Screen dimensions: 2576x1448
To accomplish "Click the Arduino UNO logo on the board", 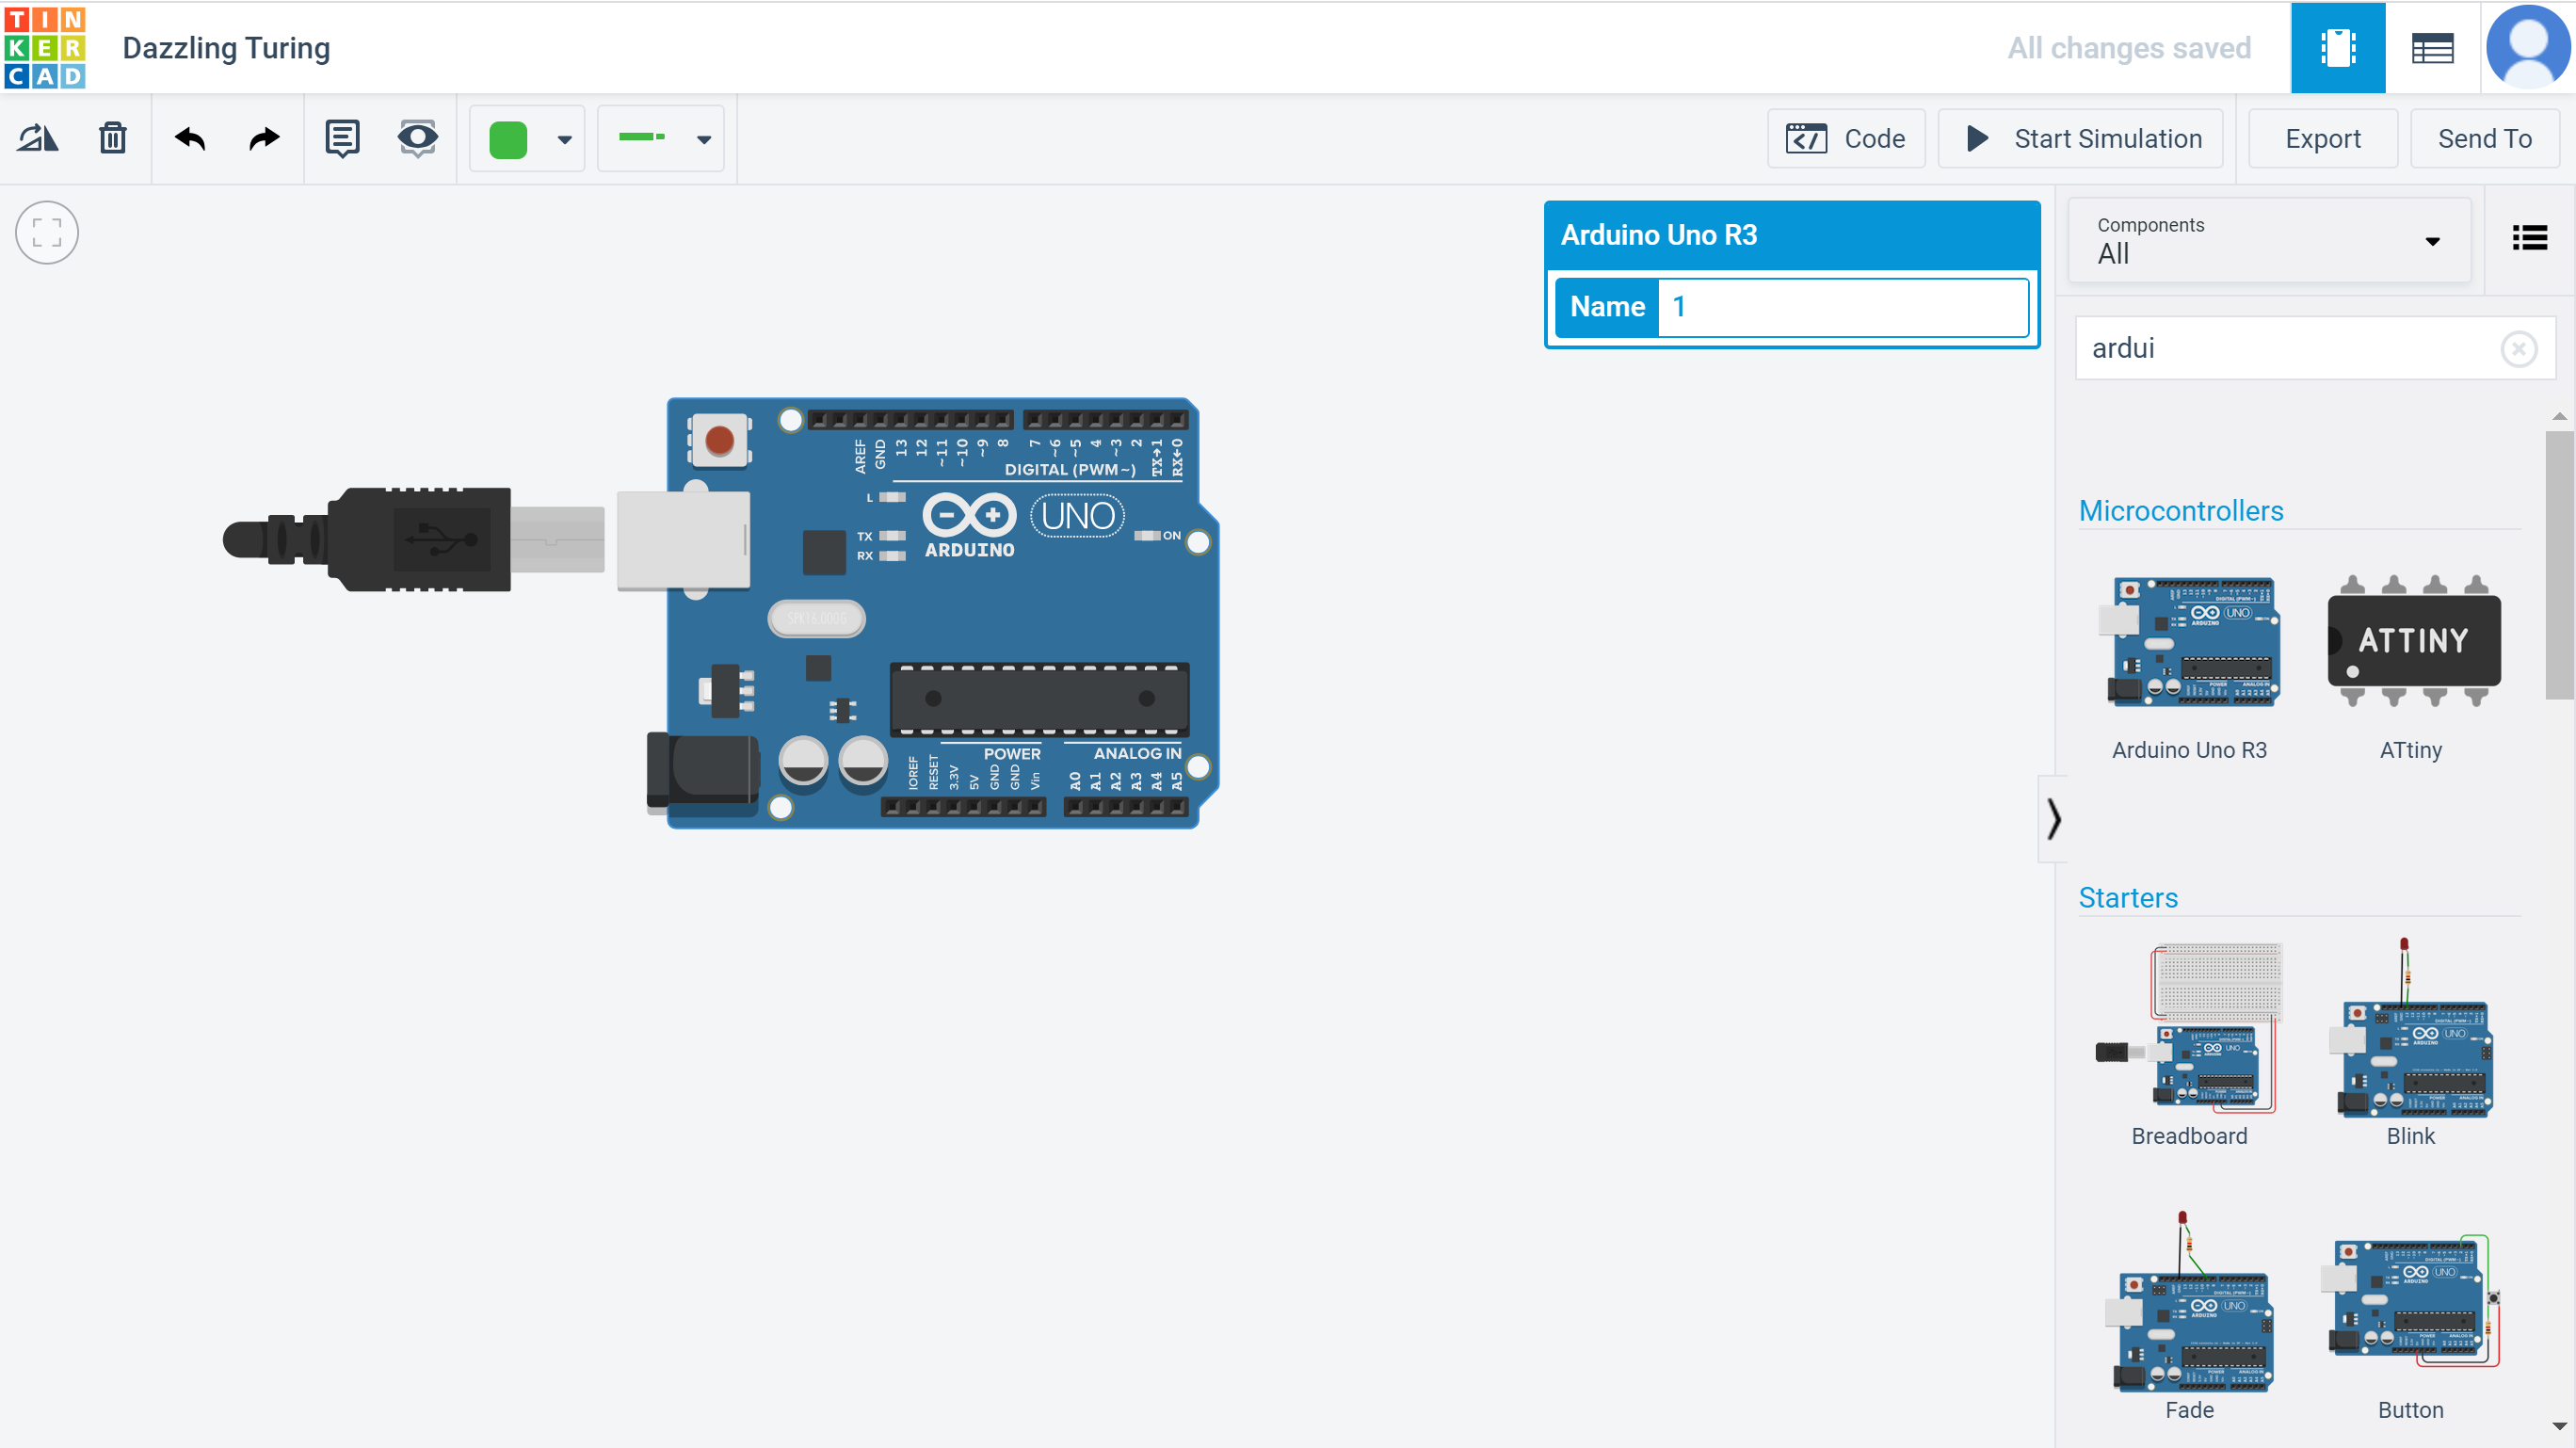I will tap(1078, 516).
